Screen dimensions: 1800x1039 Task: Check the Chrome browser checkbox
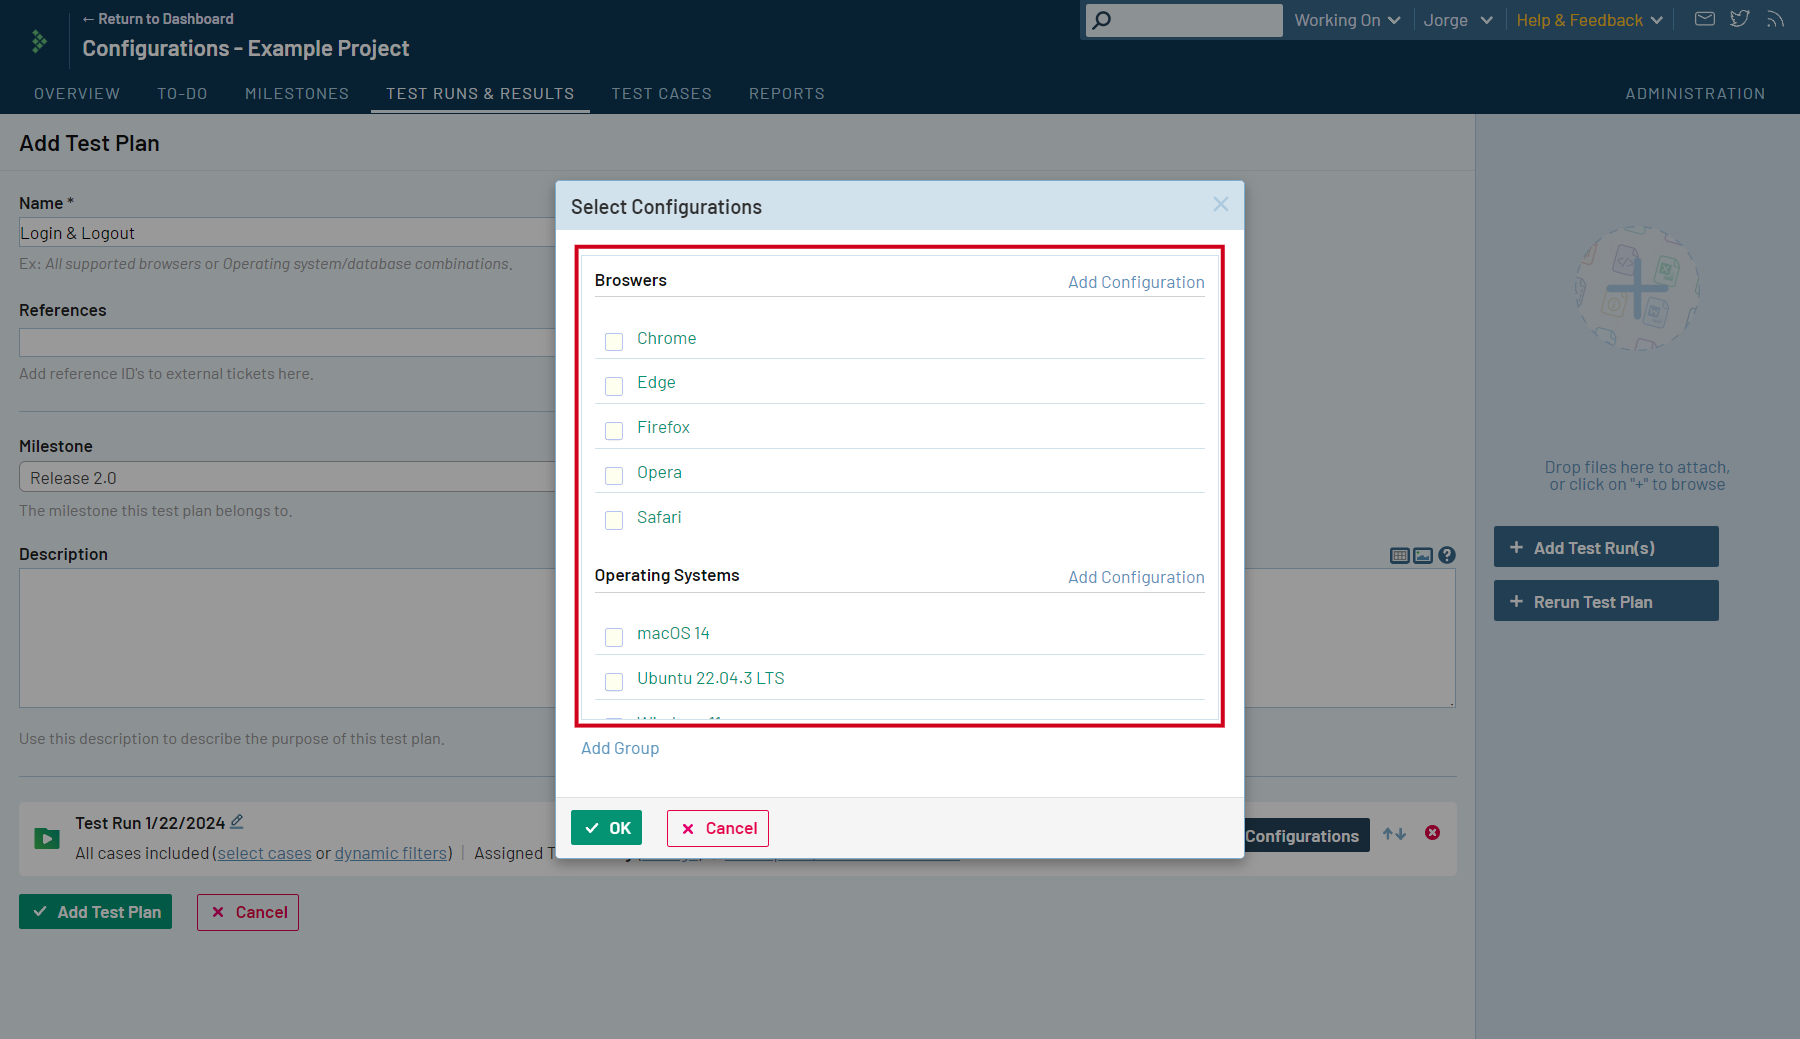pyautogui.click(x=614, y=341)
